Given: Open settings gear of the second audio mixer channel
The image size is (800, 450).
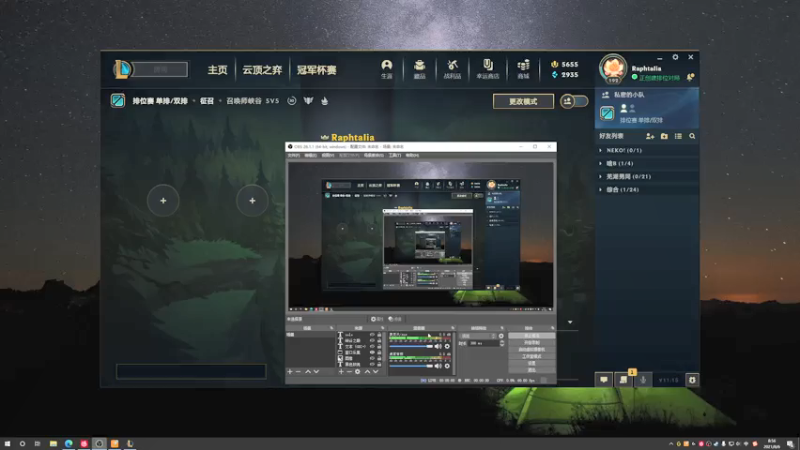Looking at the screenshot, I should pos(447,366).
